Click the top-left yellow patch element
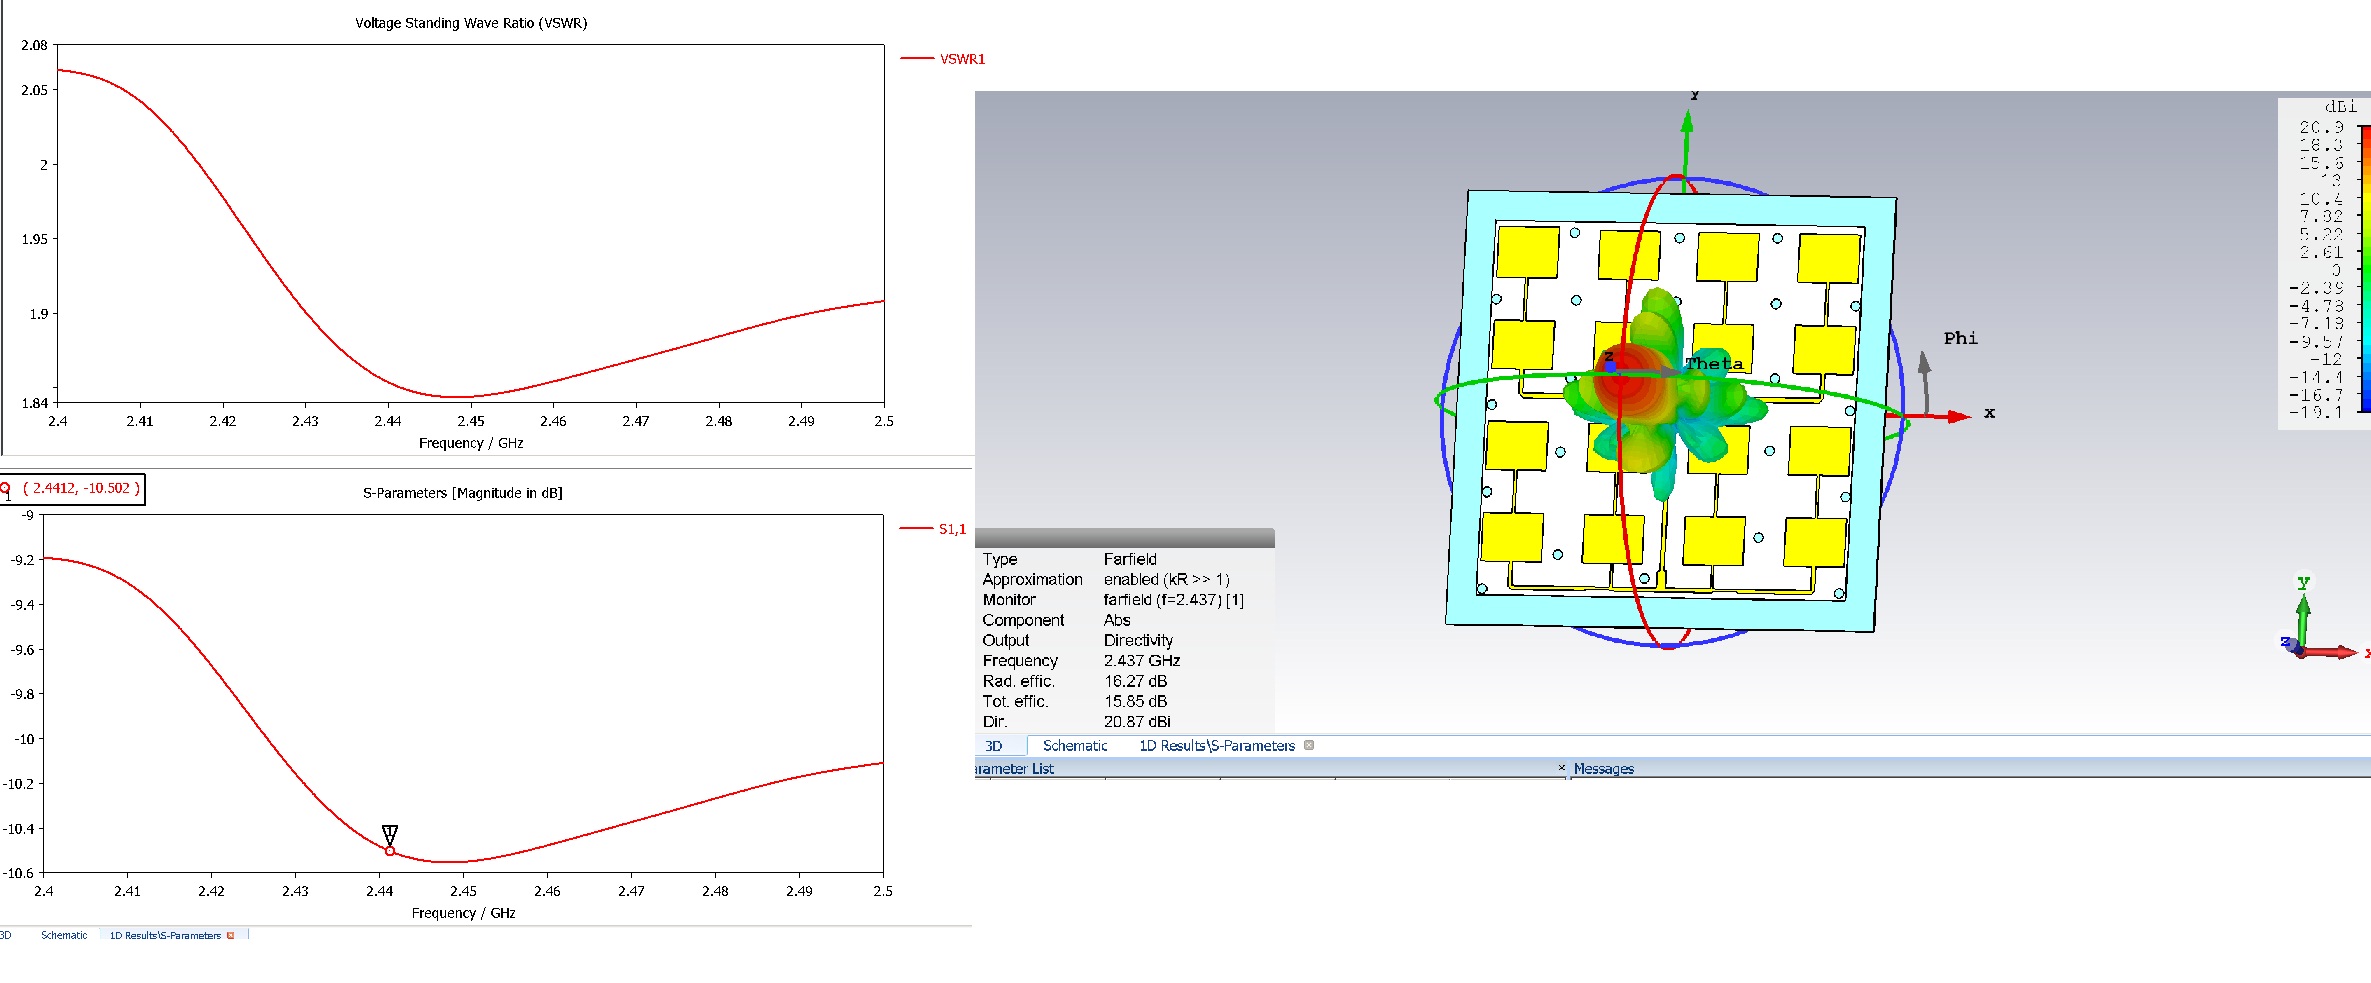This screenshot has height=983, width=2371. (x=1527, y=252)
